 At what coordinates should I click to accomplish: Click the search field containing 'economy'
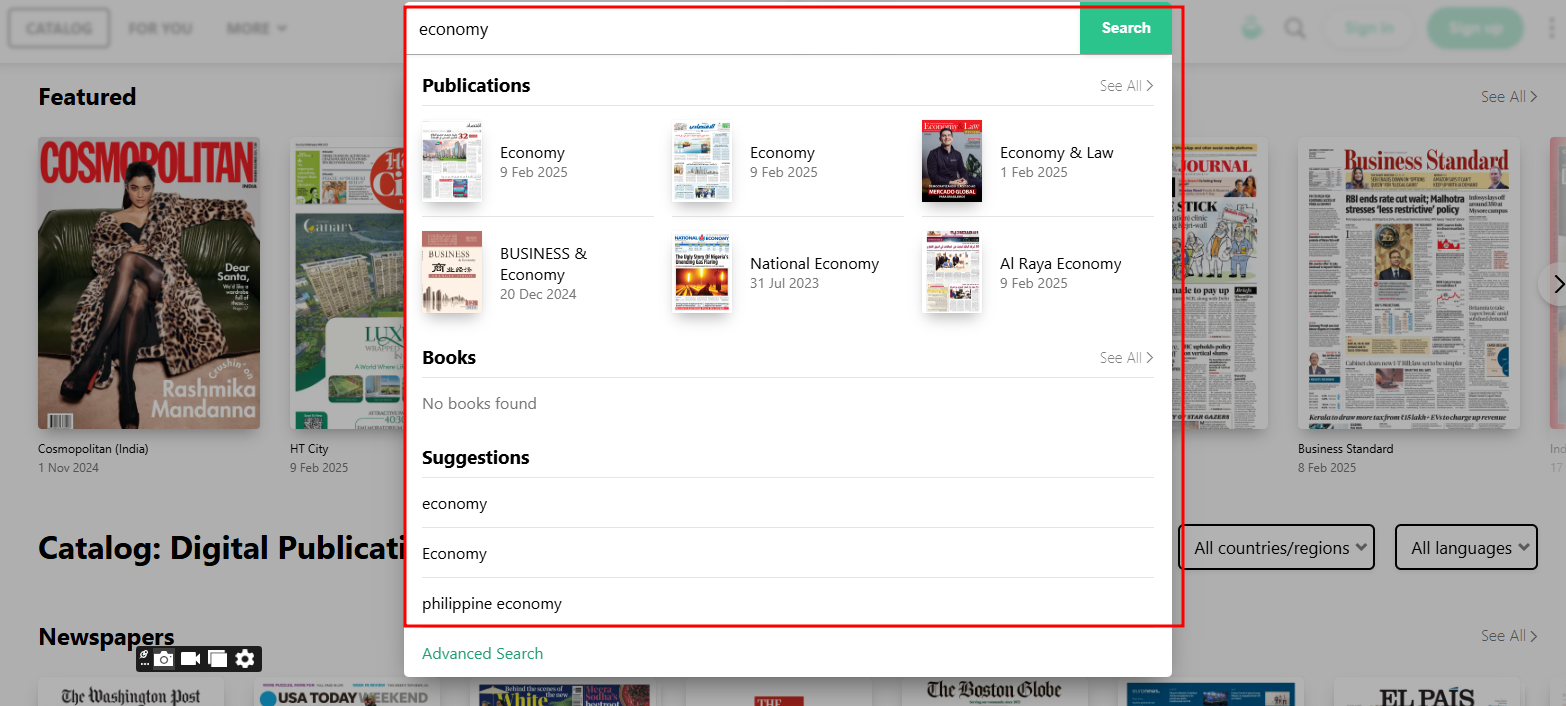(740, 29)
